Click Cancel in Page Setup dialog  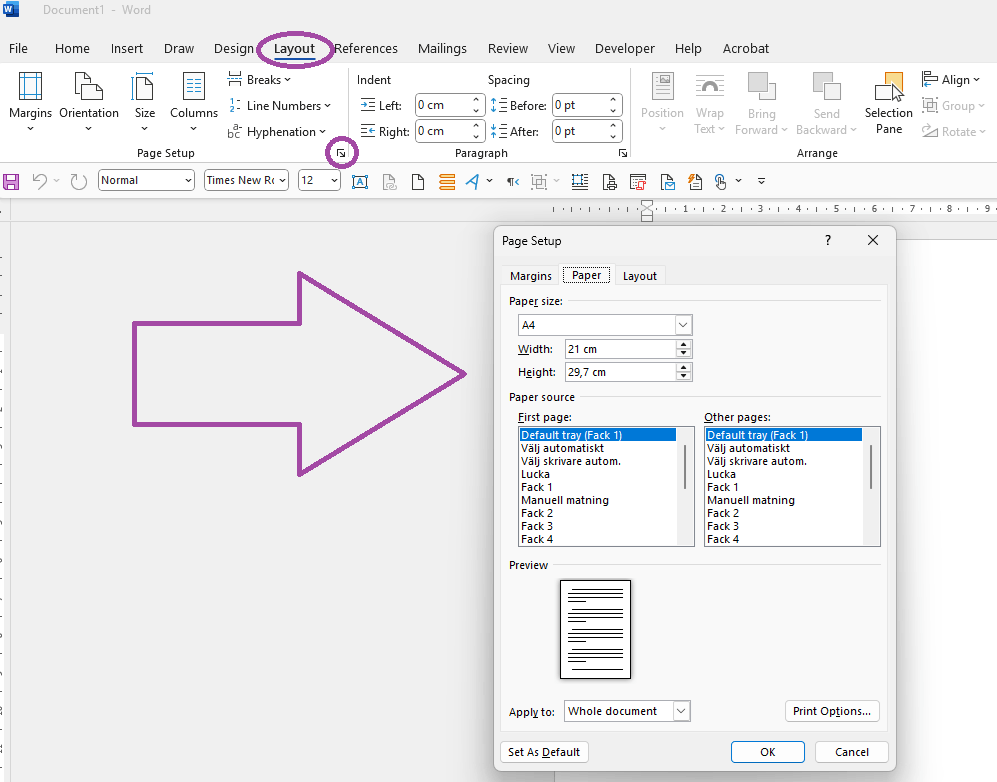851,752
